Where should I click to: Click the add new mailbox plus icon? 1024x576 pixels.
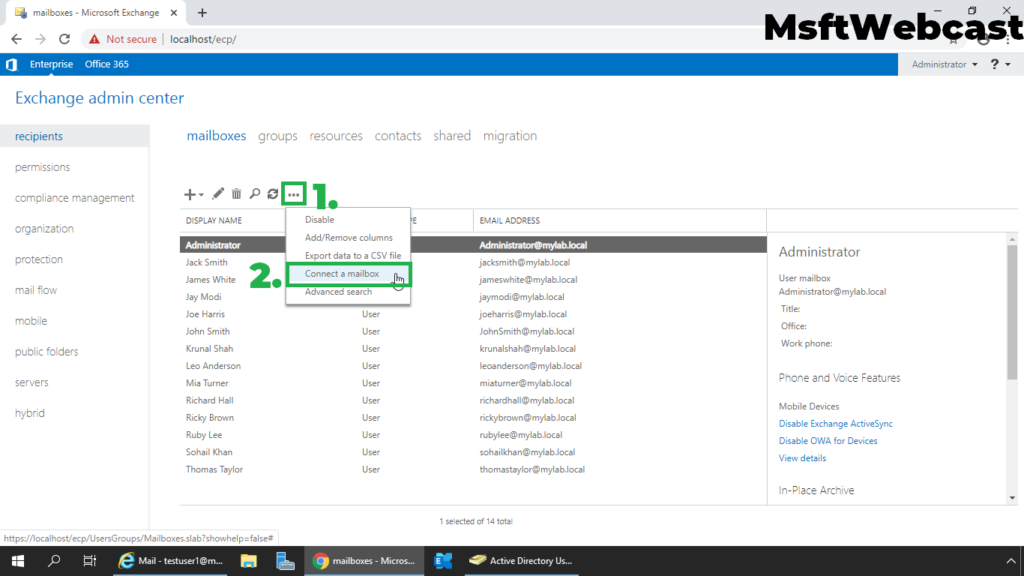(x=189, y=195)
